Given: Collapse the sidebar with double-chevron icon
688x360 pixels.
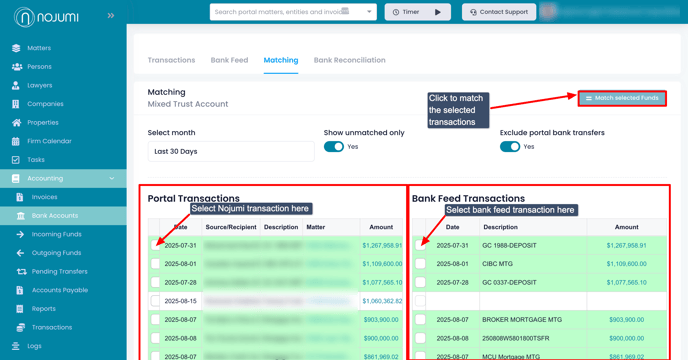Looking at the screenshot, I should click(x=111, y=16).
